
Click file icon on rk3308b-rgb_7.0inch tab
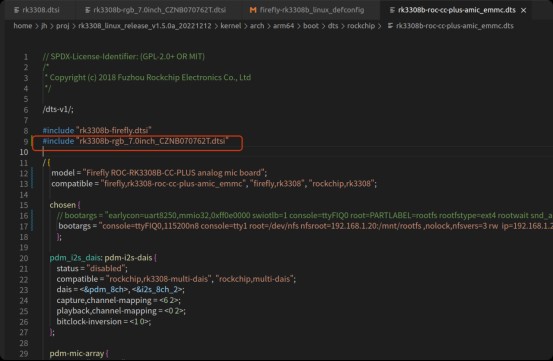[x=88, y=10]
